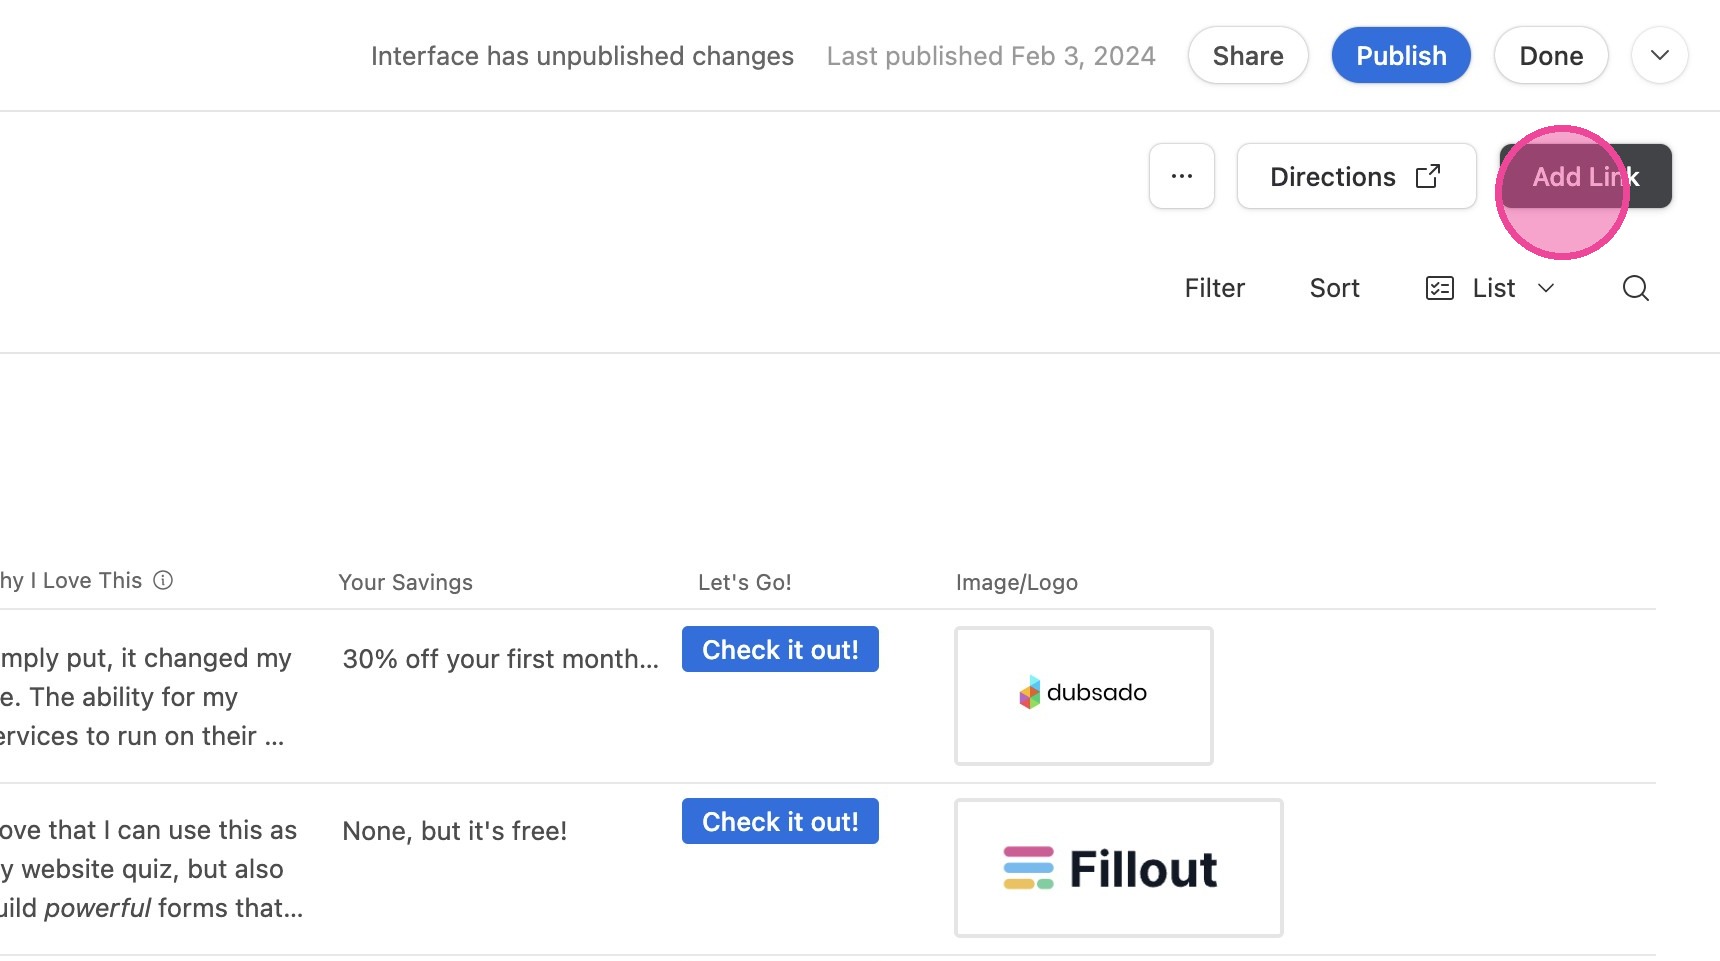The image size is (1720, 961).
Task: Open the Filter options
Action: click(1214, 288)
